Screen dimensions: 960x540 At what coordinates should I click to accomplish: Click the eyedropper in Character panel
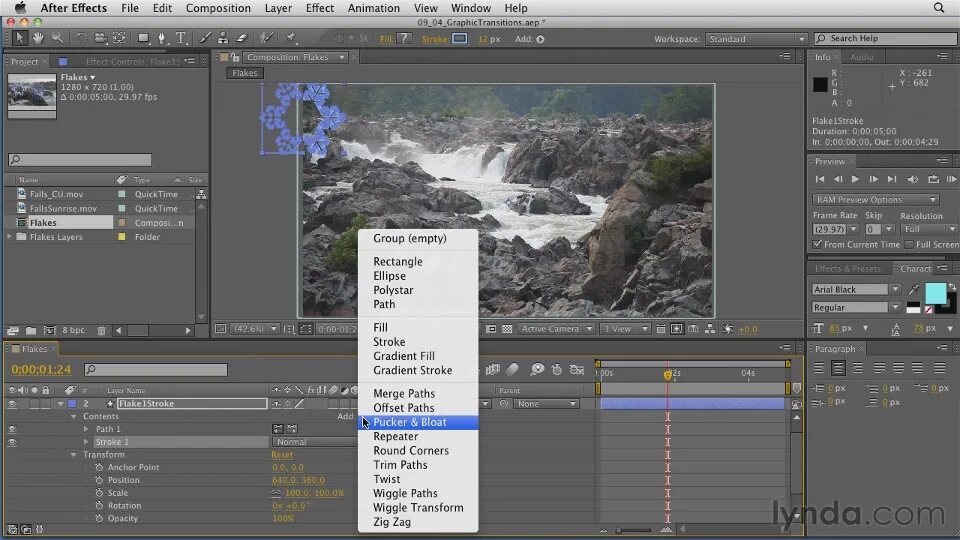[x=913, y=289]
